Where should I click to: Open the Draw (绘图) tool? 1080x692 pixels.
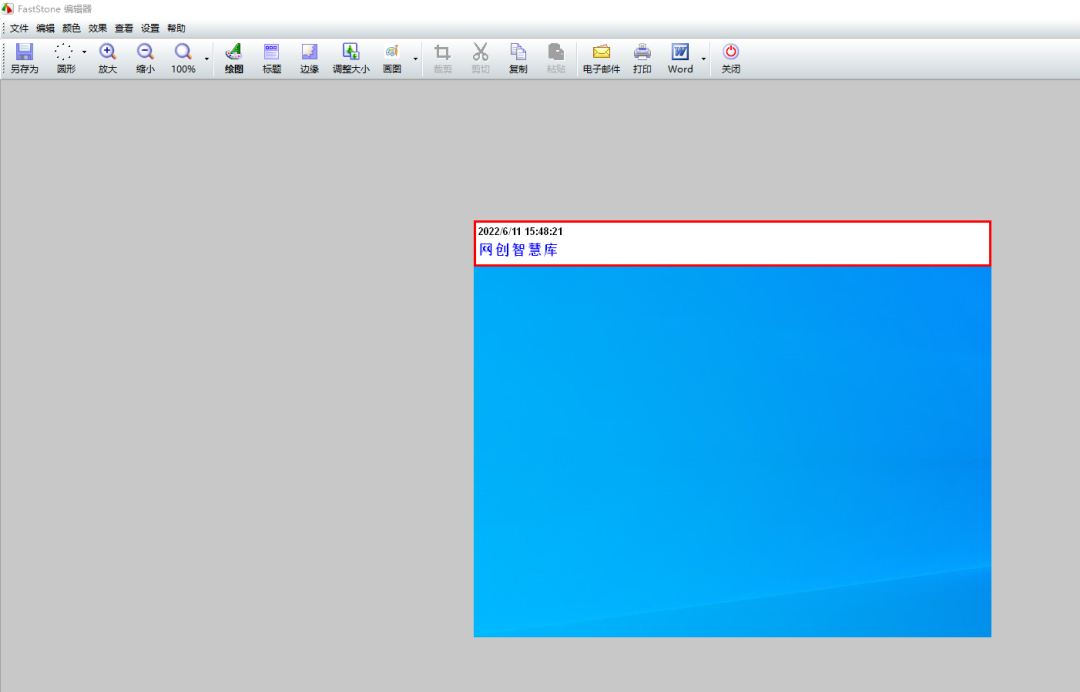coord(233,59)
